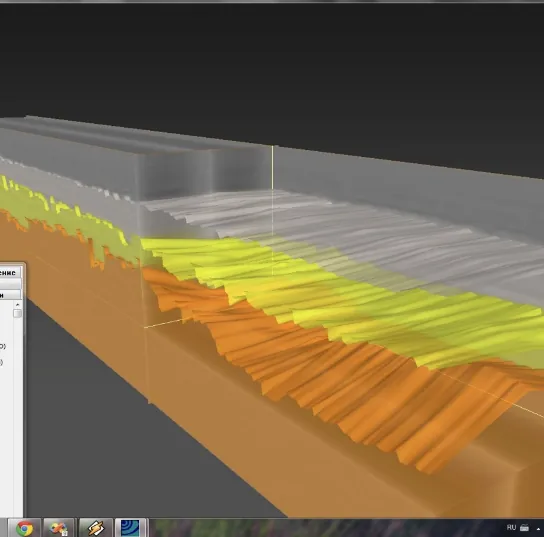Select the list entry ending with "D)"

point(3,346)
